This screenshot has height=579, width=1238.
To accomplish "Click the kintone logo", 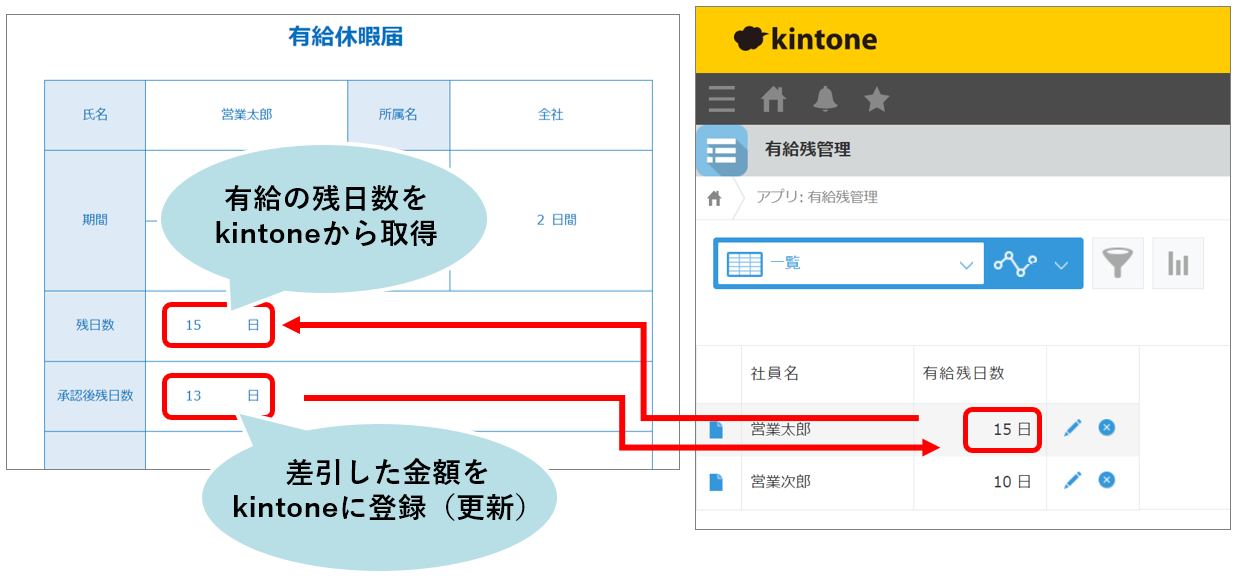I will [805, 39].
